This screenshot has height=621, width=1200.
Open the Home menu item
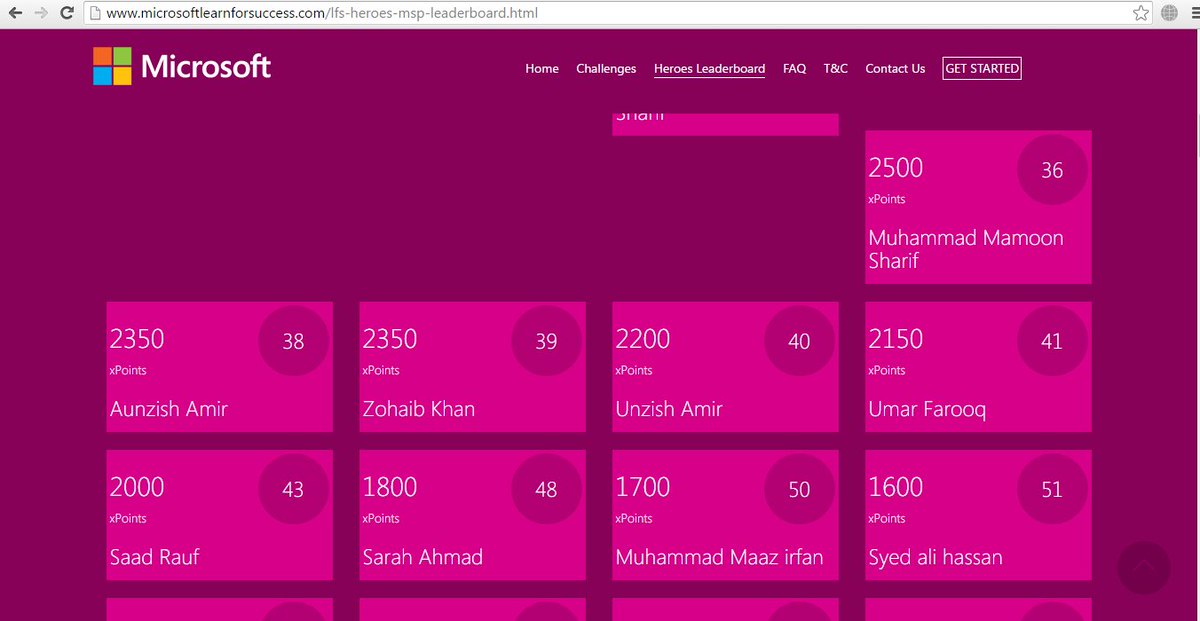[x=542, y=69]
